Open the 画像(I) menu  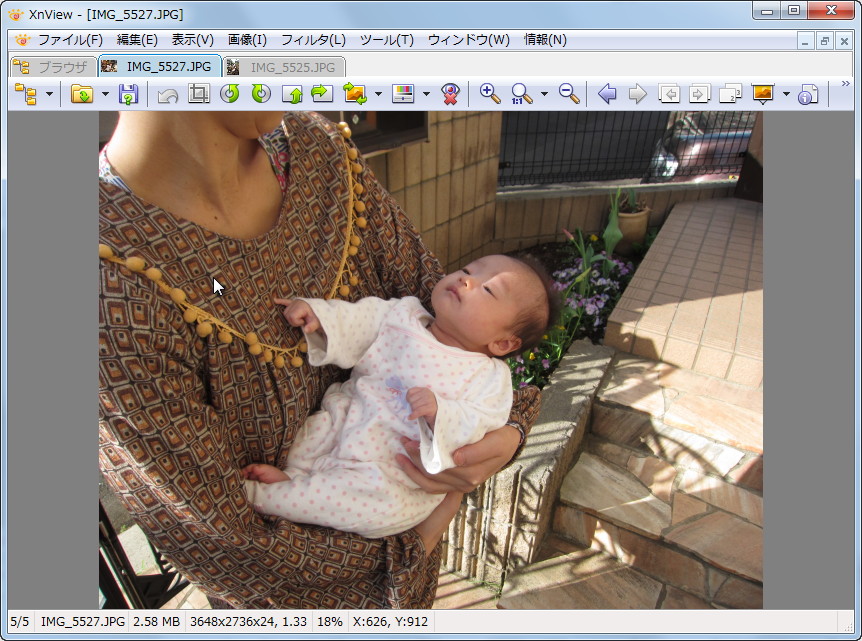[x=247, y=40]
